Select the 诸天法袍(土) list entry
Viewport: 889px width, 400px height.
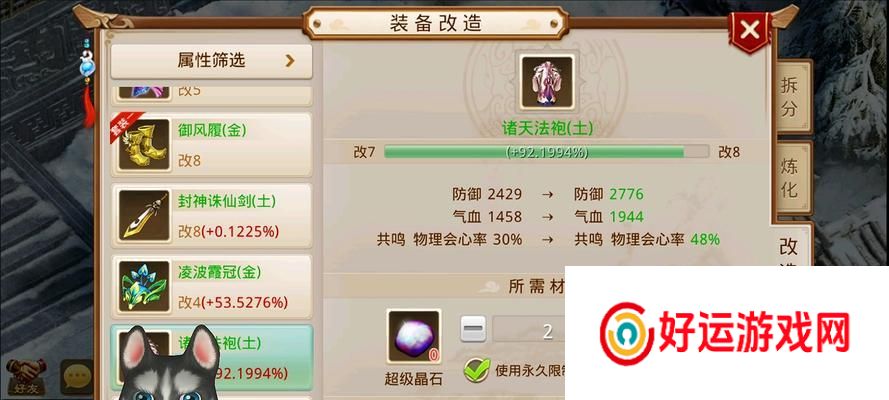click(x=211, y=358)
